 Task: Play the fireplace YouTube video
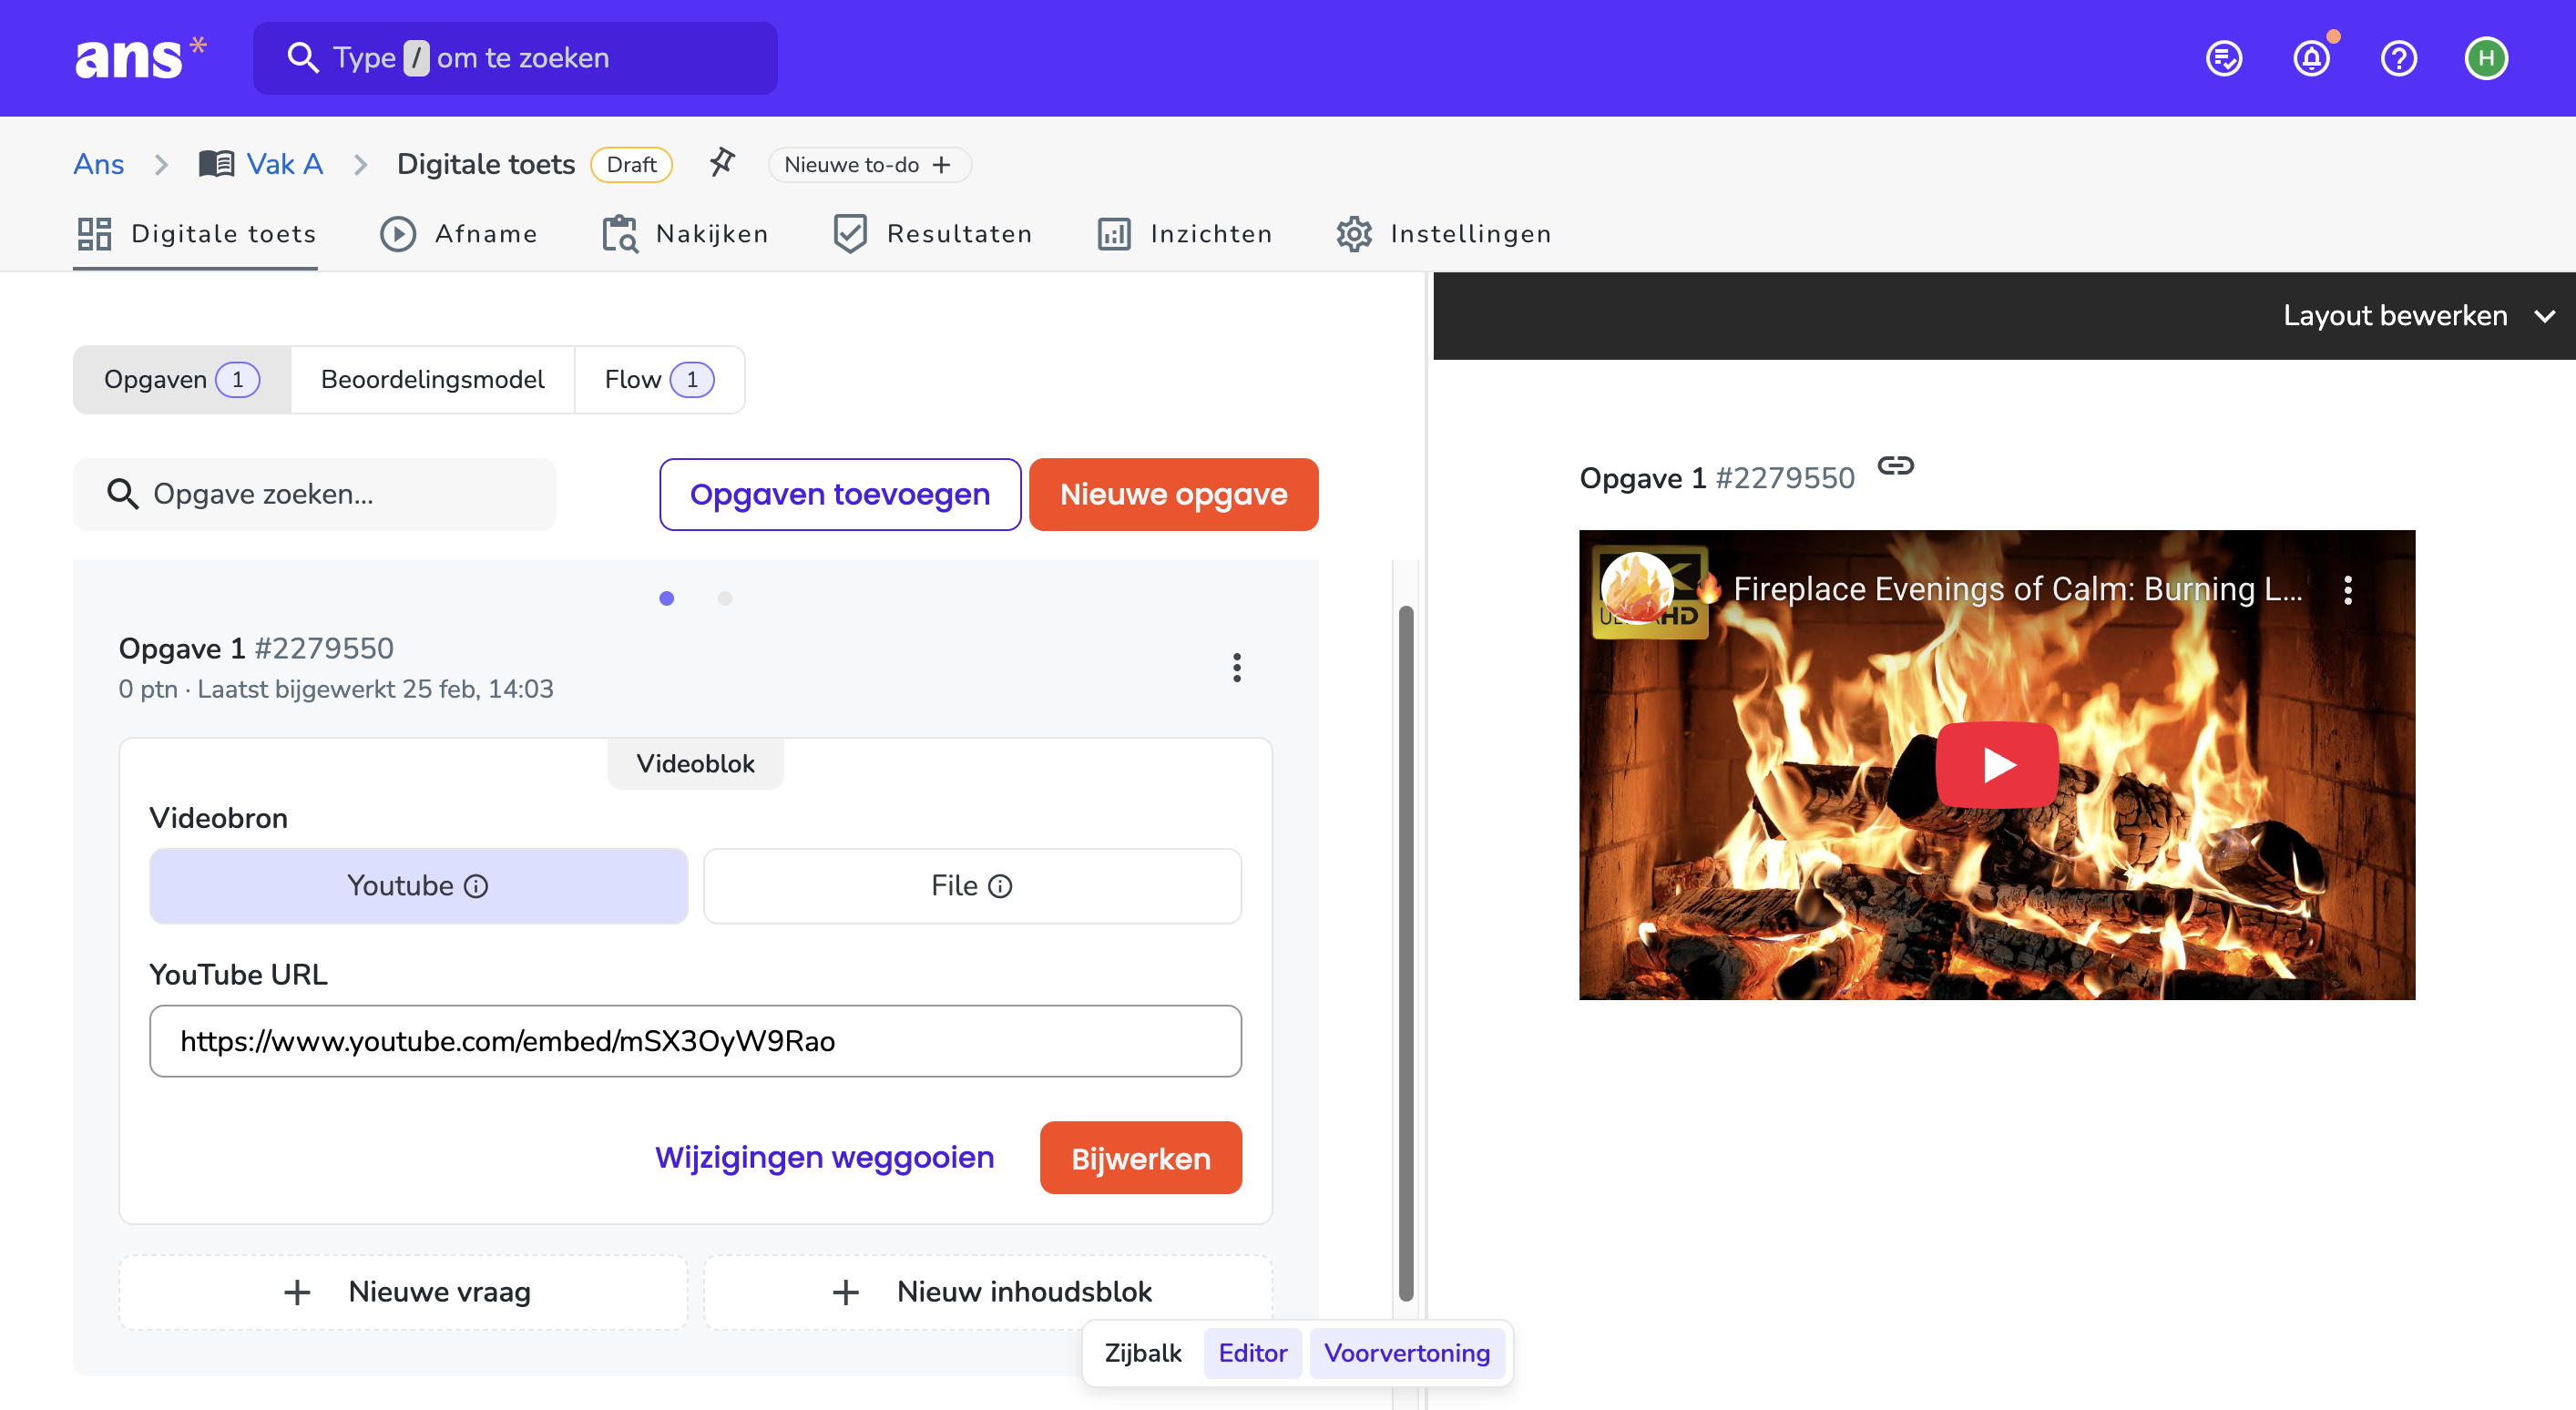click(1997, 765)
